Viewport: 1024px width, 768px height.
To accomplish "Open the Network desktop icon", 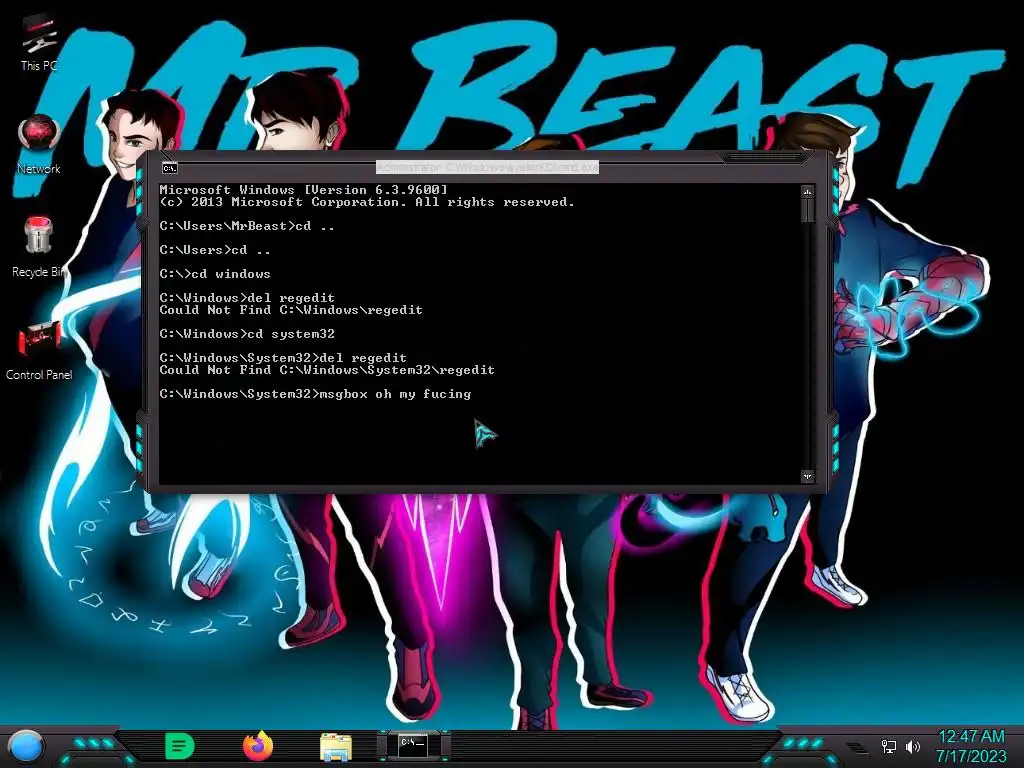I will click(x=39, y=145).
